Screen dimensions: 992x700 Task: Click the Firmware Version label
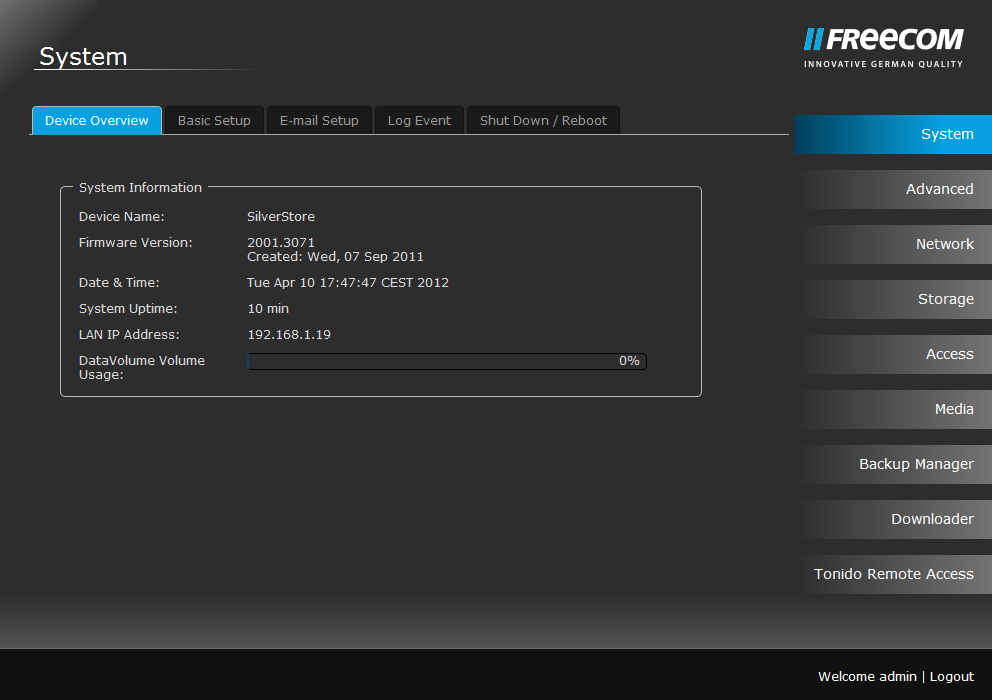click(135, 242)
